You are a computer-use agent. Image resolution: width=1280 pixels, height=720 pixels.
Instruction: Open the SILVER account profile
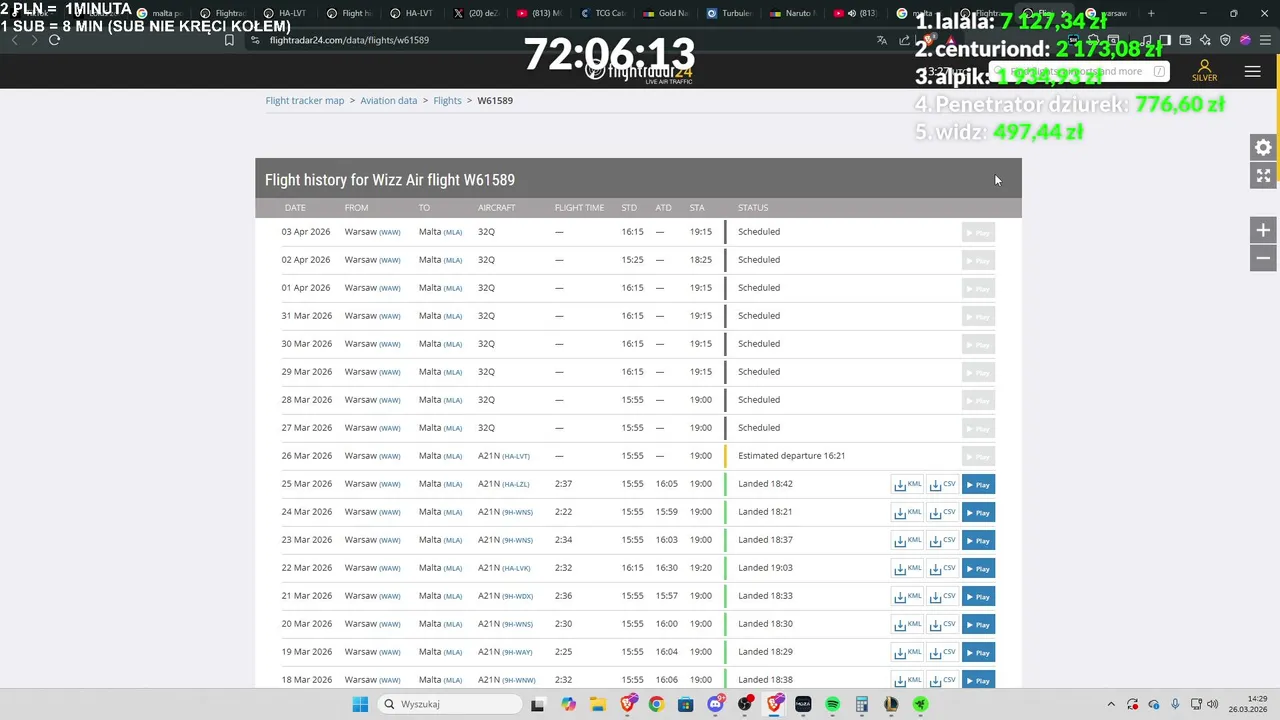[x=1204, y=71]
